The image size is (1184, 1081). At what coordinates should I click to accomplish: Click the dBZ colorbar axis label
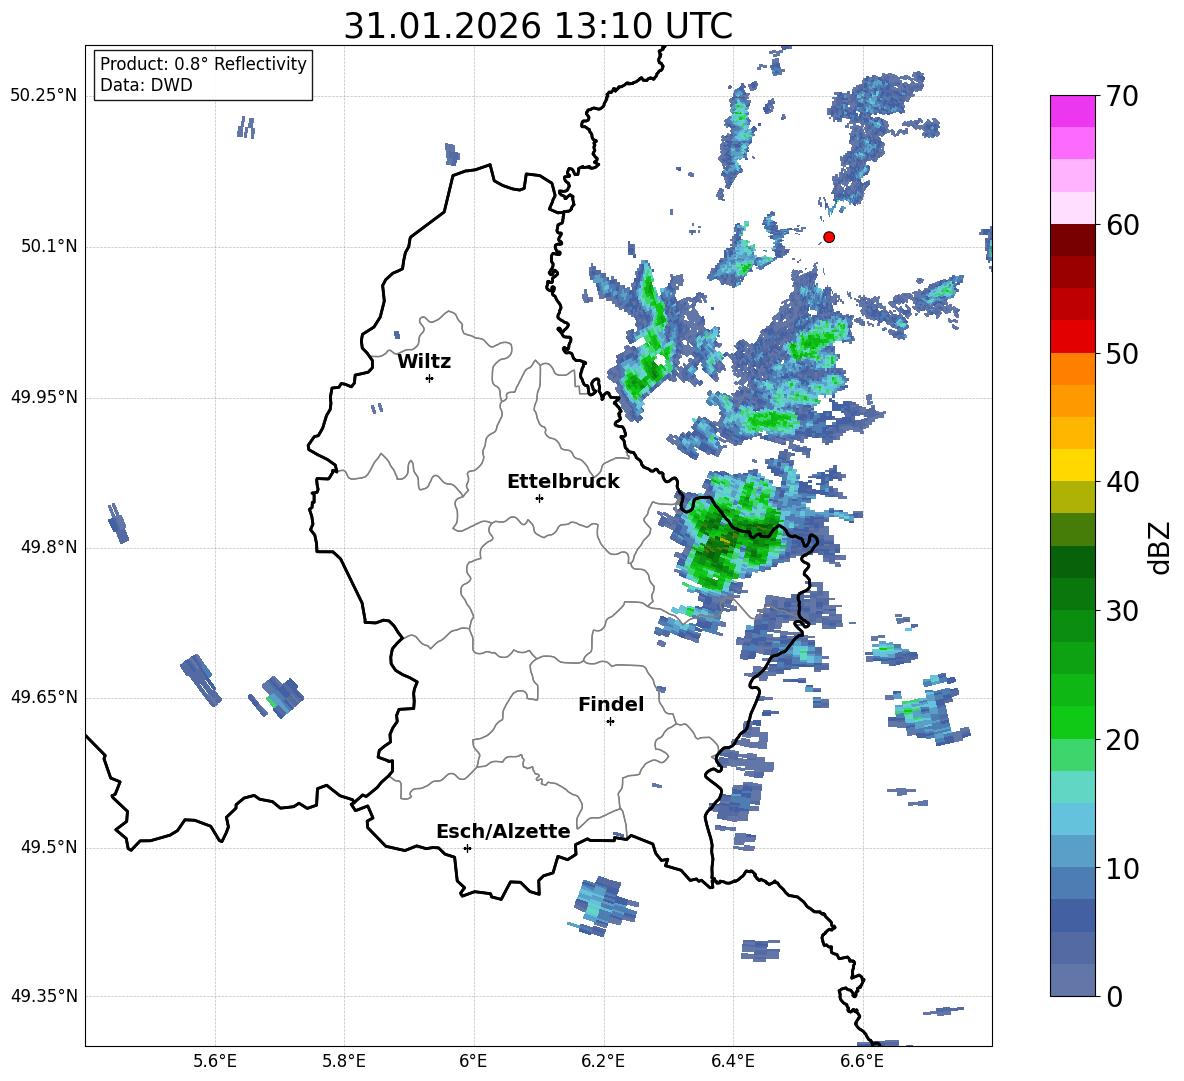click(x=1161, y=547)
